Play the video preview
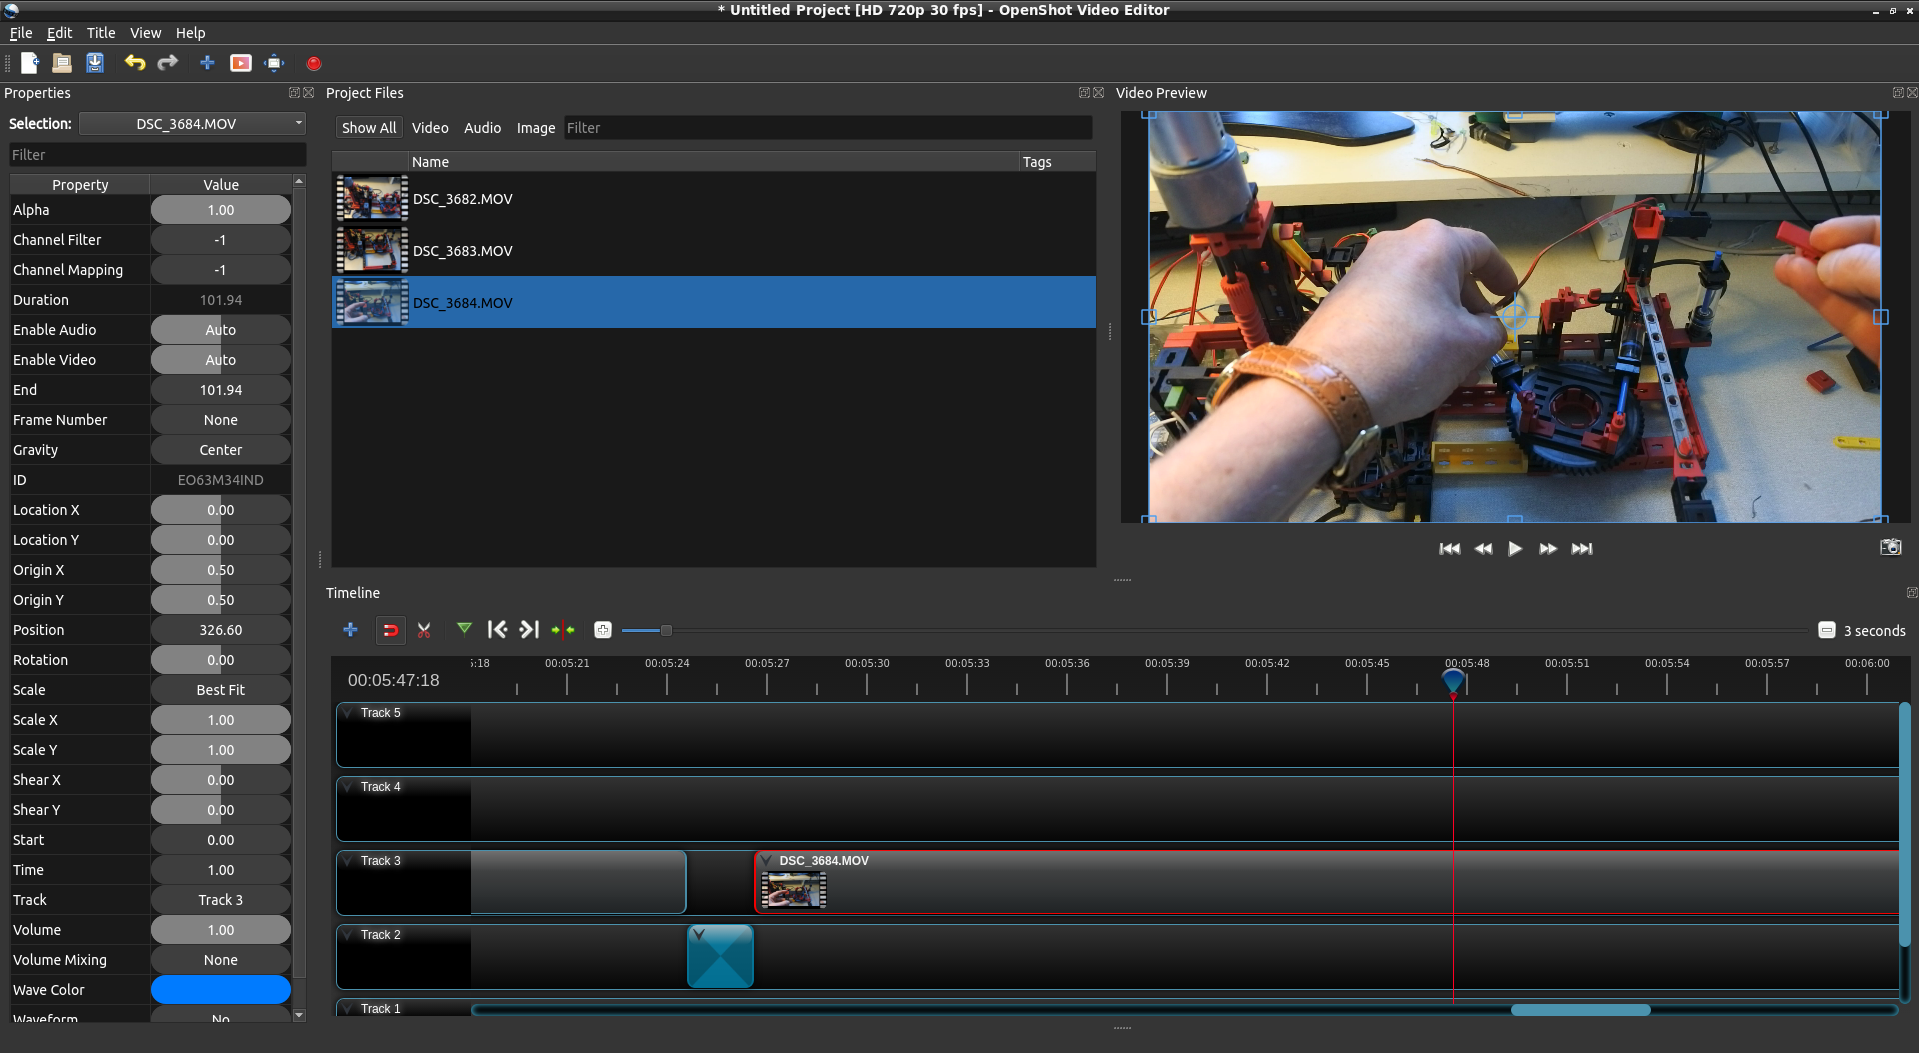 pos(1514,548)
